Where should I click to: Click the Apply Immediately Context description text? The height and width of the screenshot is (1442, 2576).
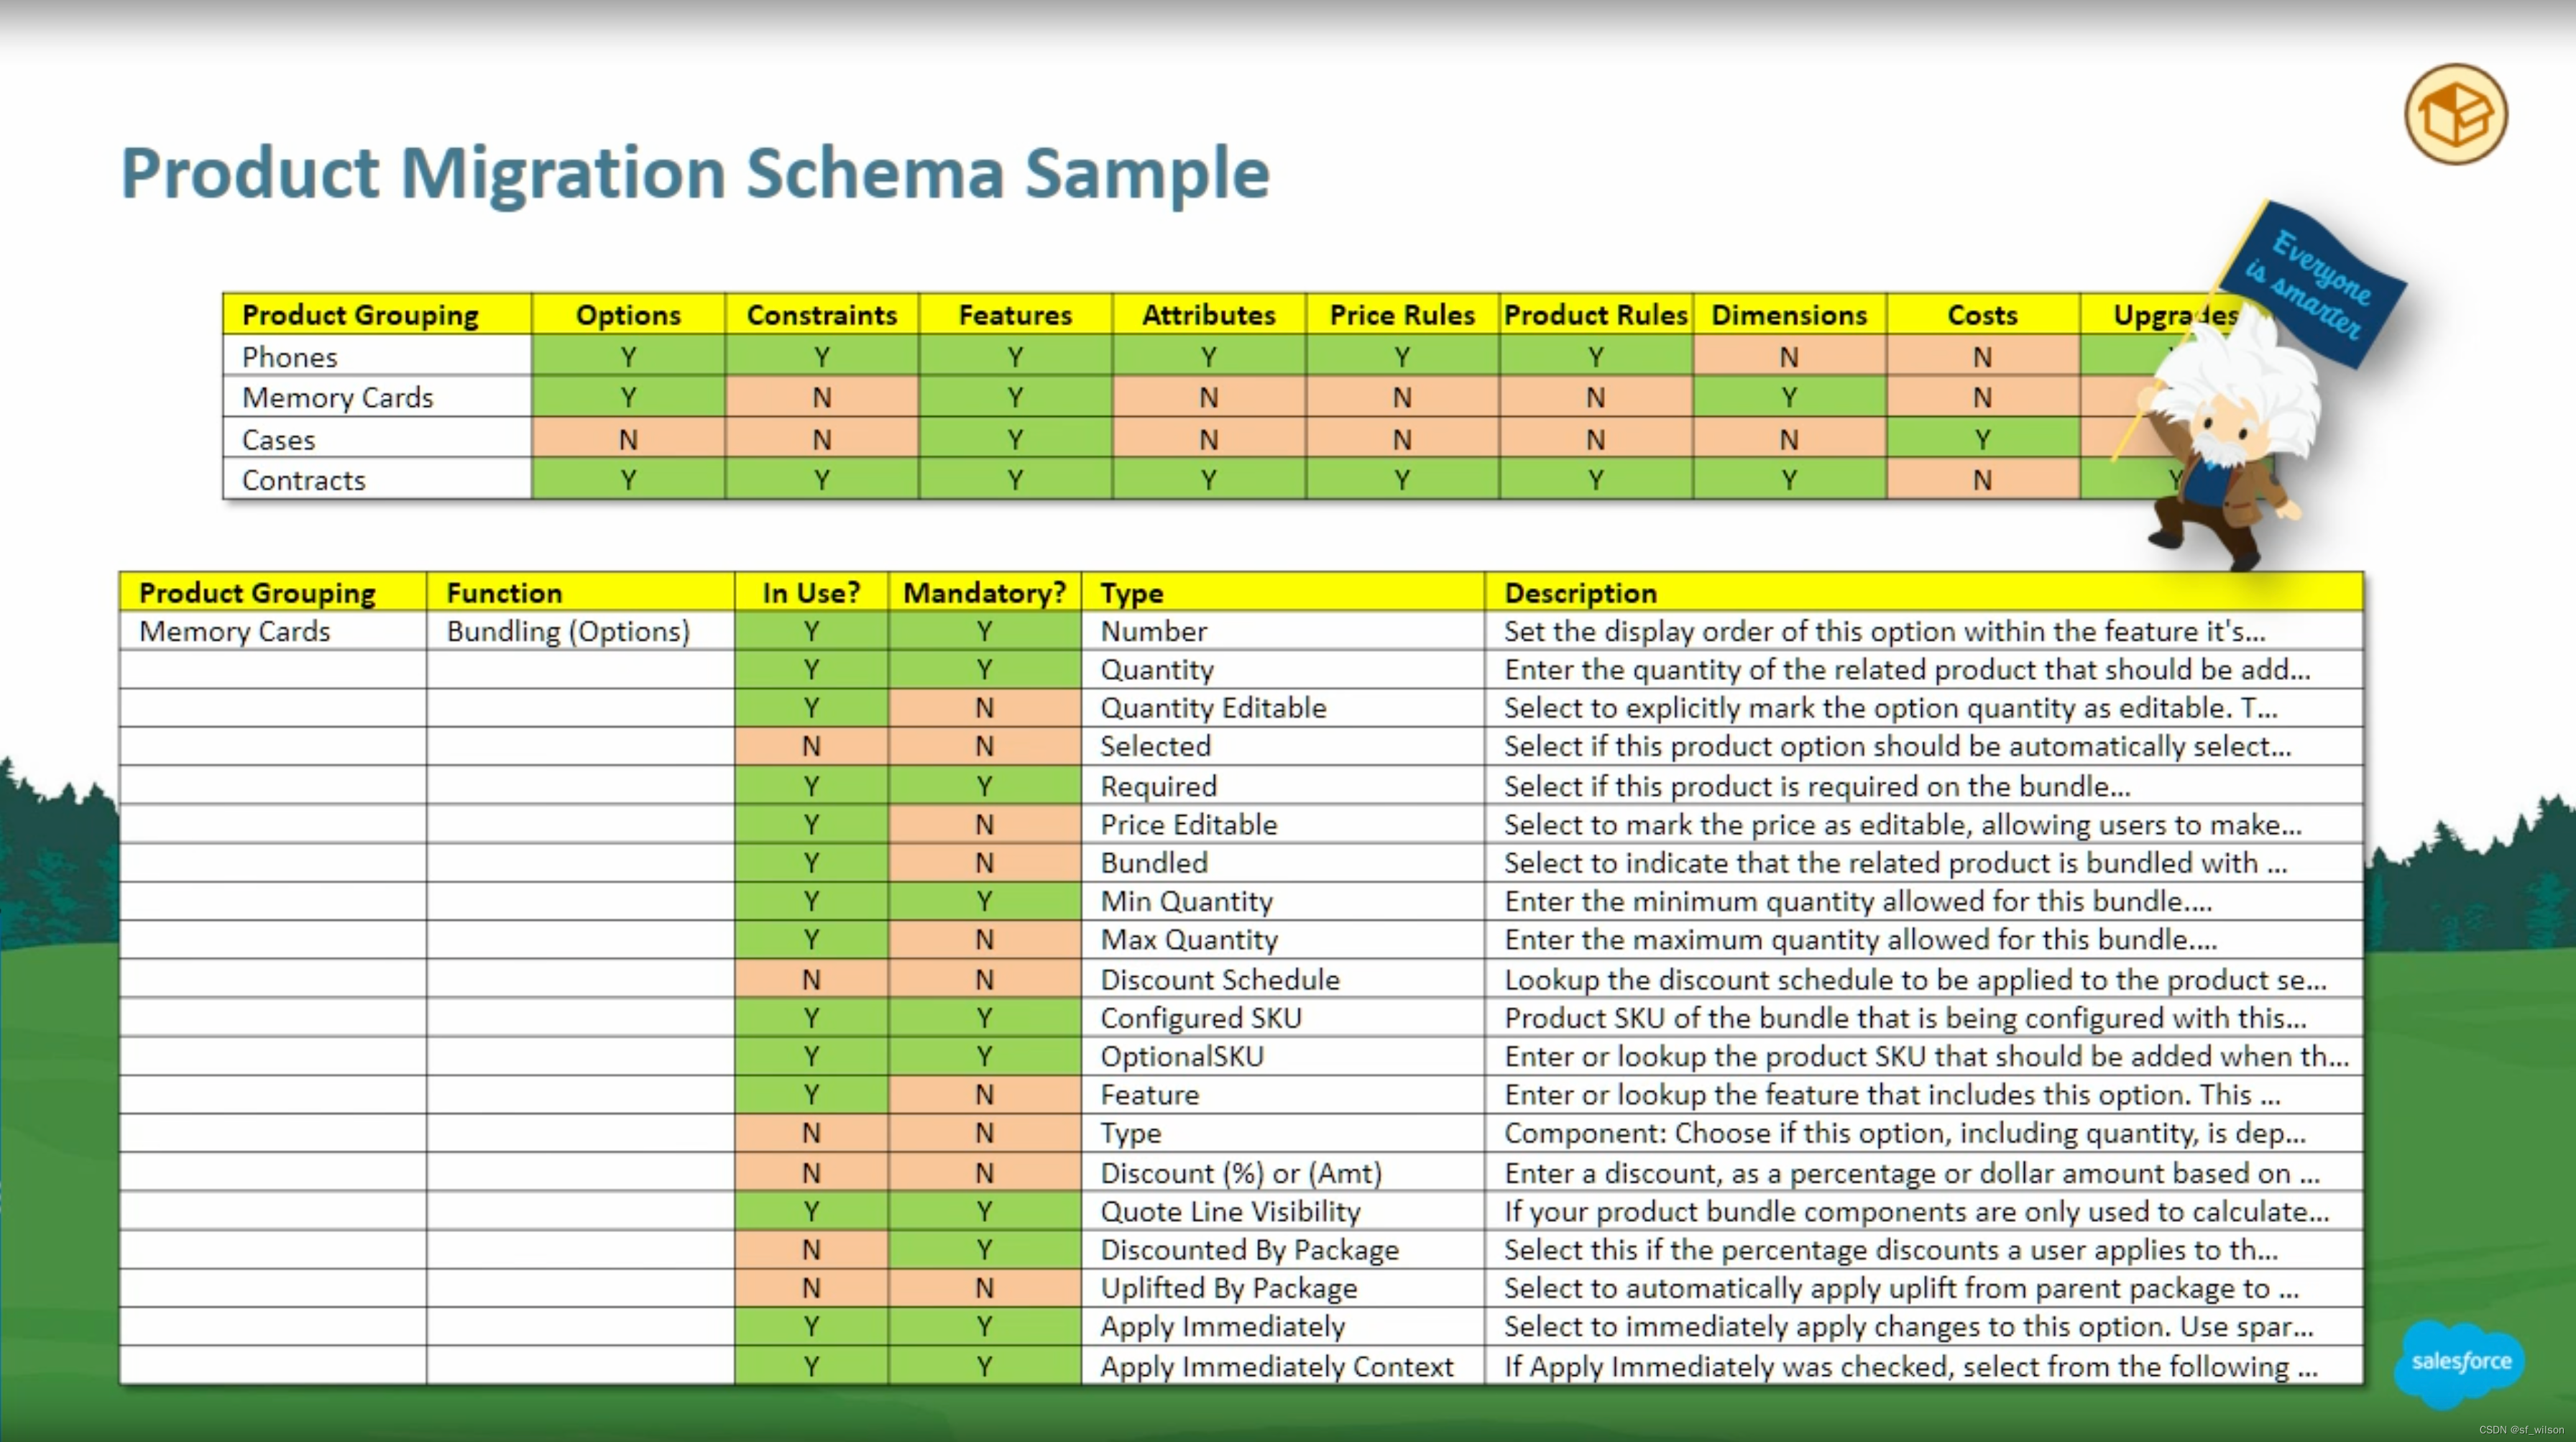[1910, 1366]
